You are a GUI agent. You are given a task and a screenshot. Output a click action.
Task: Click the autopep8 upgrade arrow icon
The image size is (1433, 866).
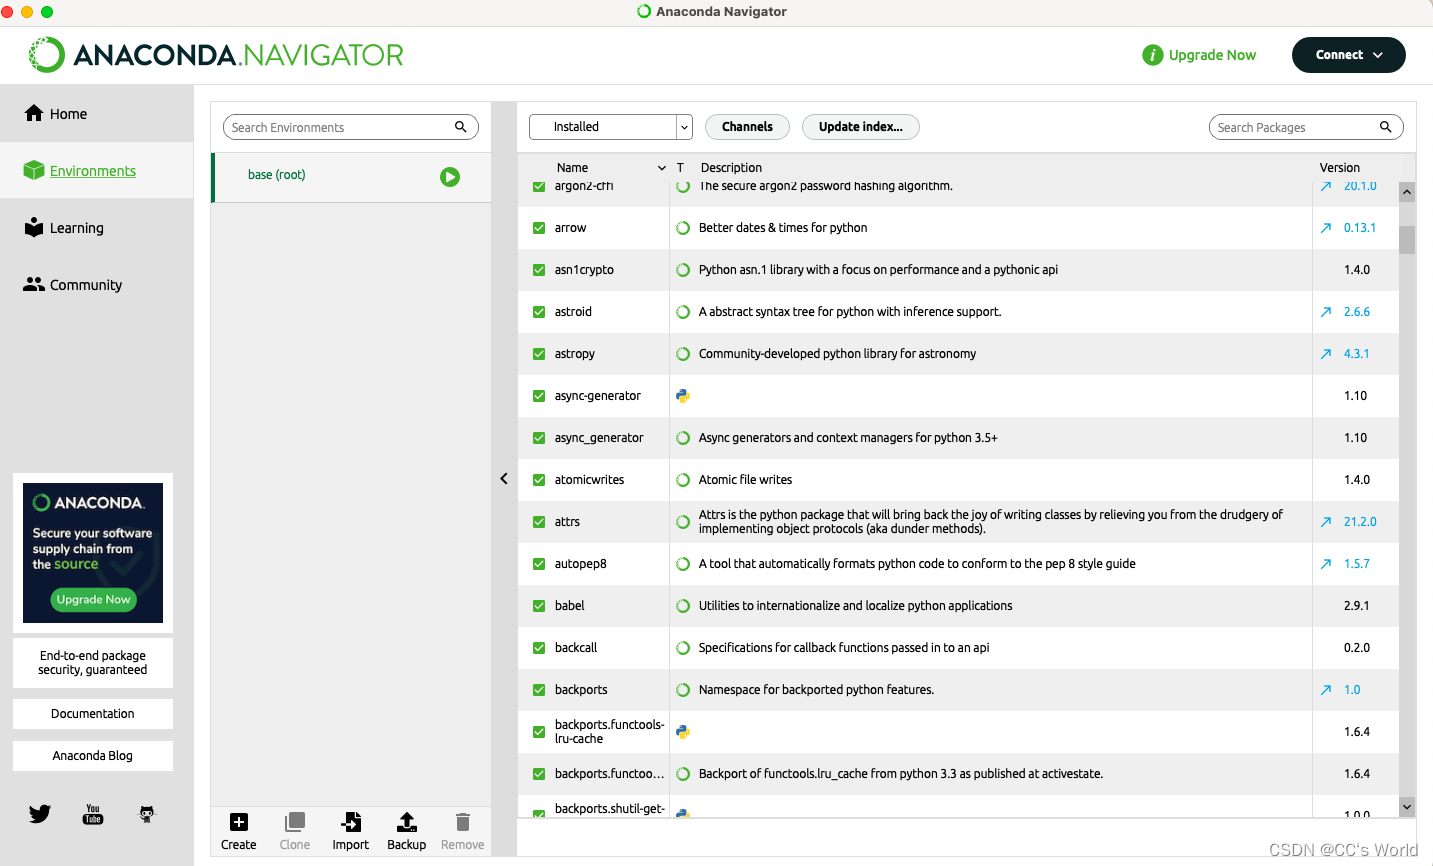pyautogui.click(x=1326, y=564)
